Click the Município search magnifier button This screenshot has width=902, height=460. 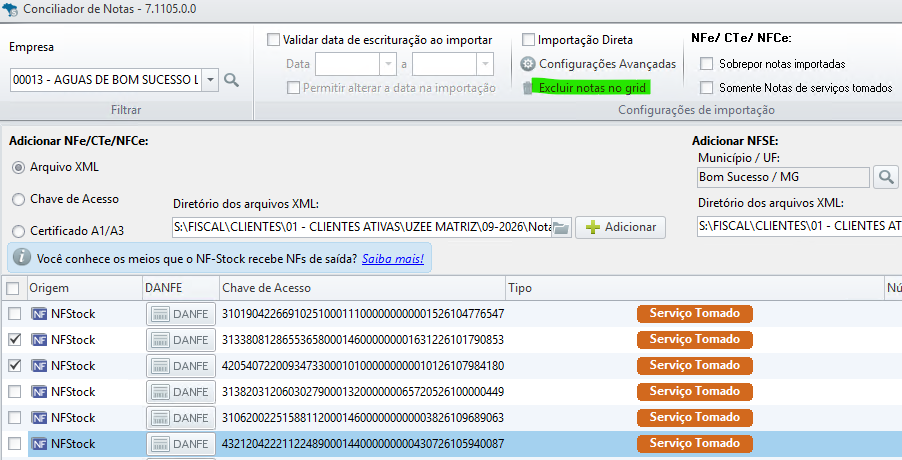(x=886, y=177)
